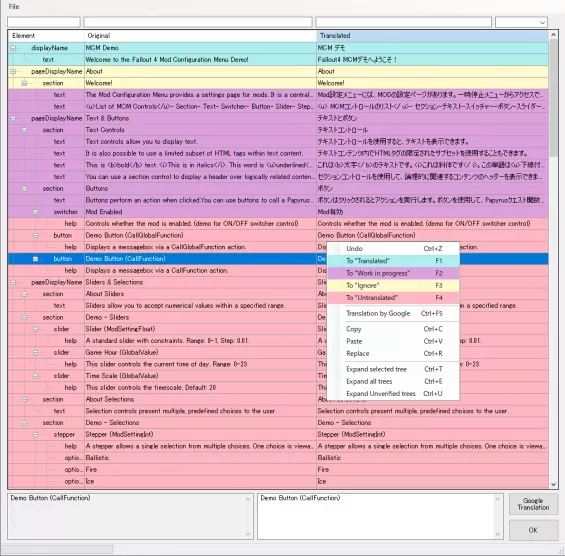This screenshot has width=565, height=556.
Task: Click the table scrollbar down arrow
Action: point(554,485)
